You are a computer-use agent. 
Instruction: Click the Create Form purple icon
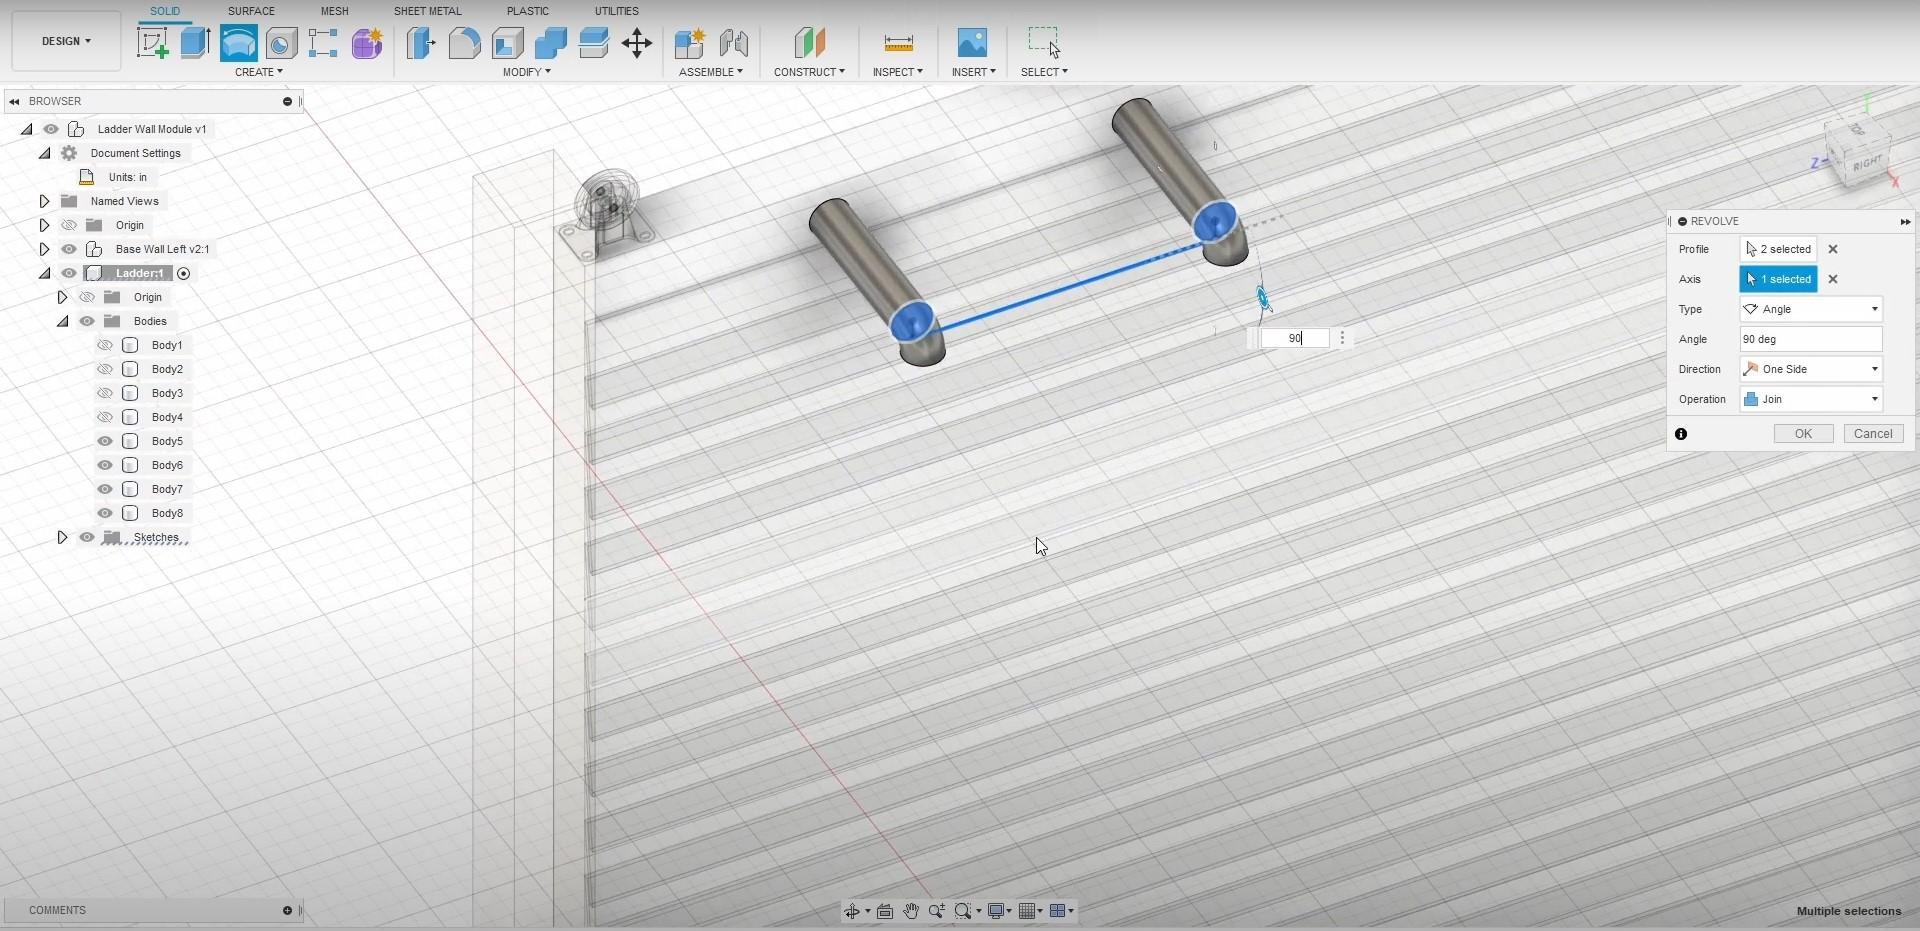point(367,43)
